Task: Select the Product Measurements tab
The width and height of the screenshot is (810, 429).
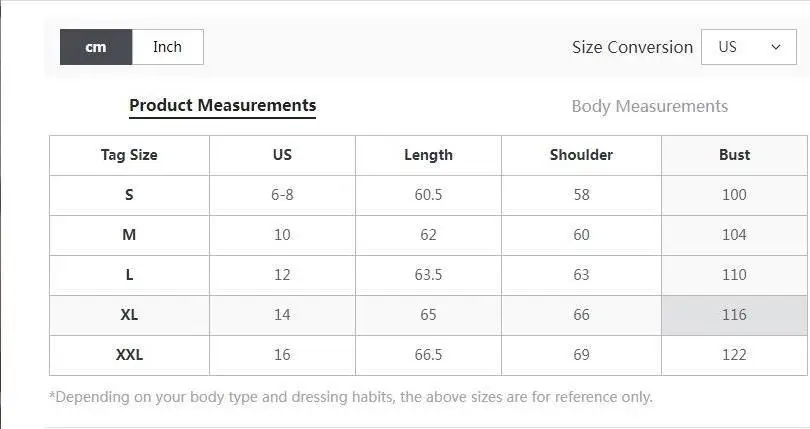Action: [222, 105]
